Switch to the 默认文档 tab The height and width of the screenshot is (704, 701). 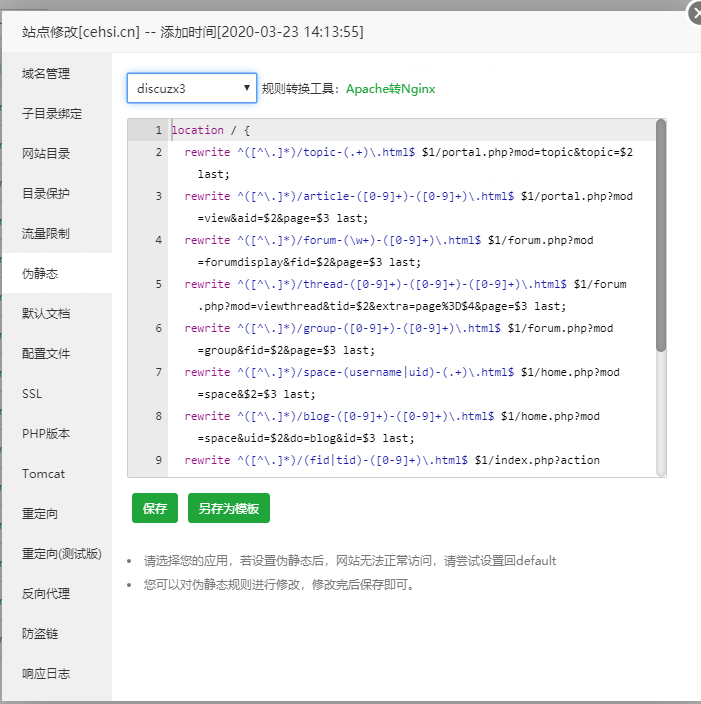(47, 314)
